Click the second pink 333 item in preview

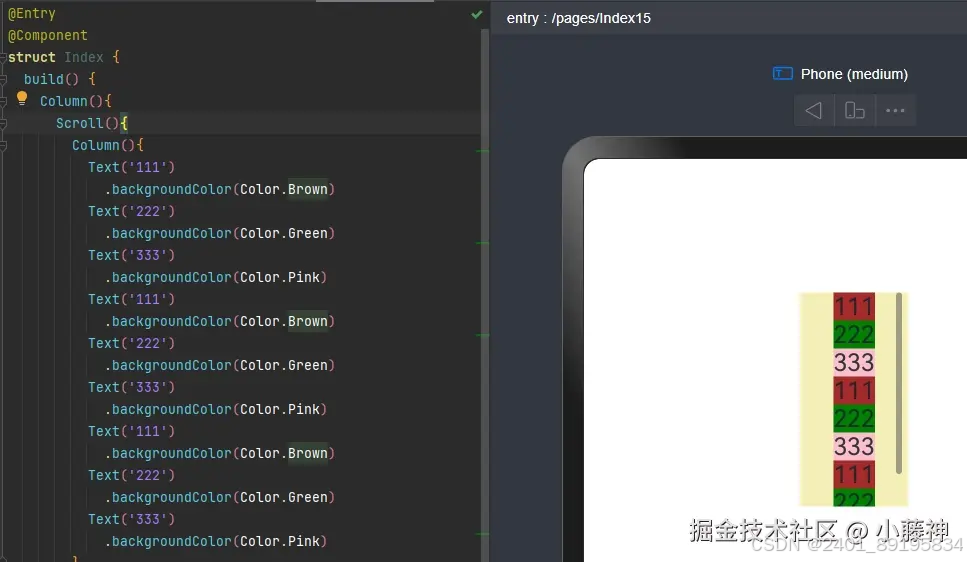(x=854, y=447)
